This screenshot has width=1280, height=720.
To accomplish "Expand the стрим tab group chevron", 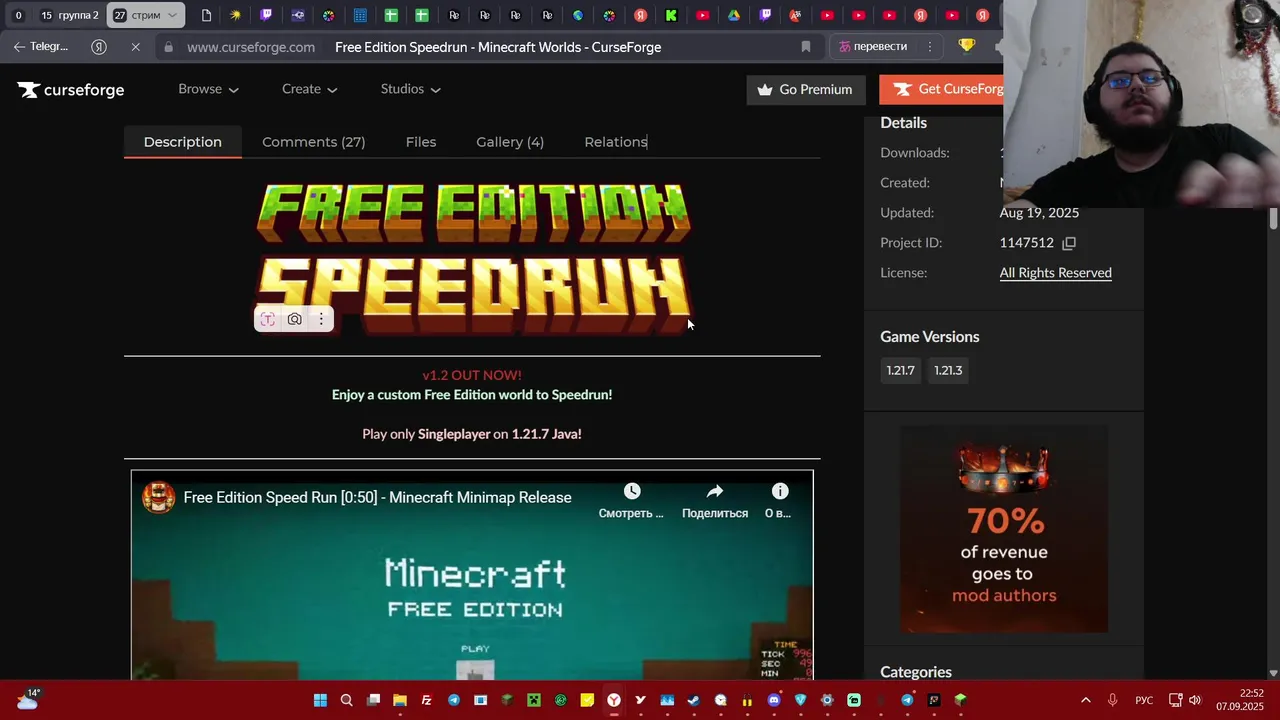I will [172, 15].
